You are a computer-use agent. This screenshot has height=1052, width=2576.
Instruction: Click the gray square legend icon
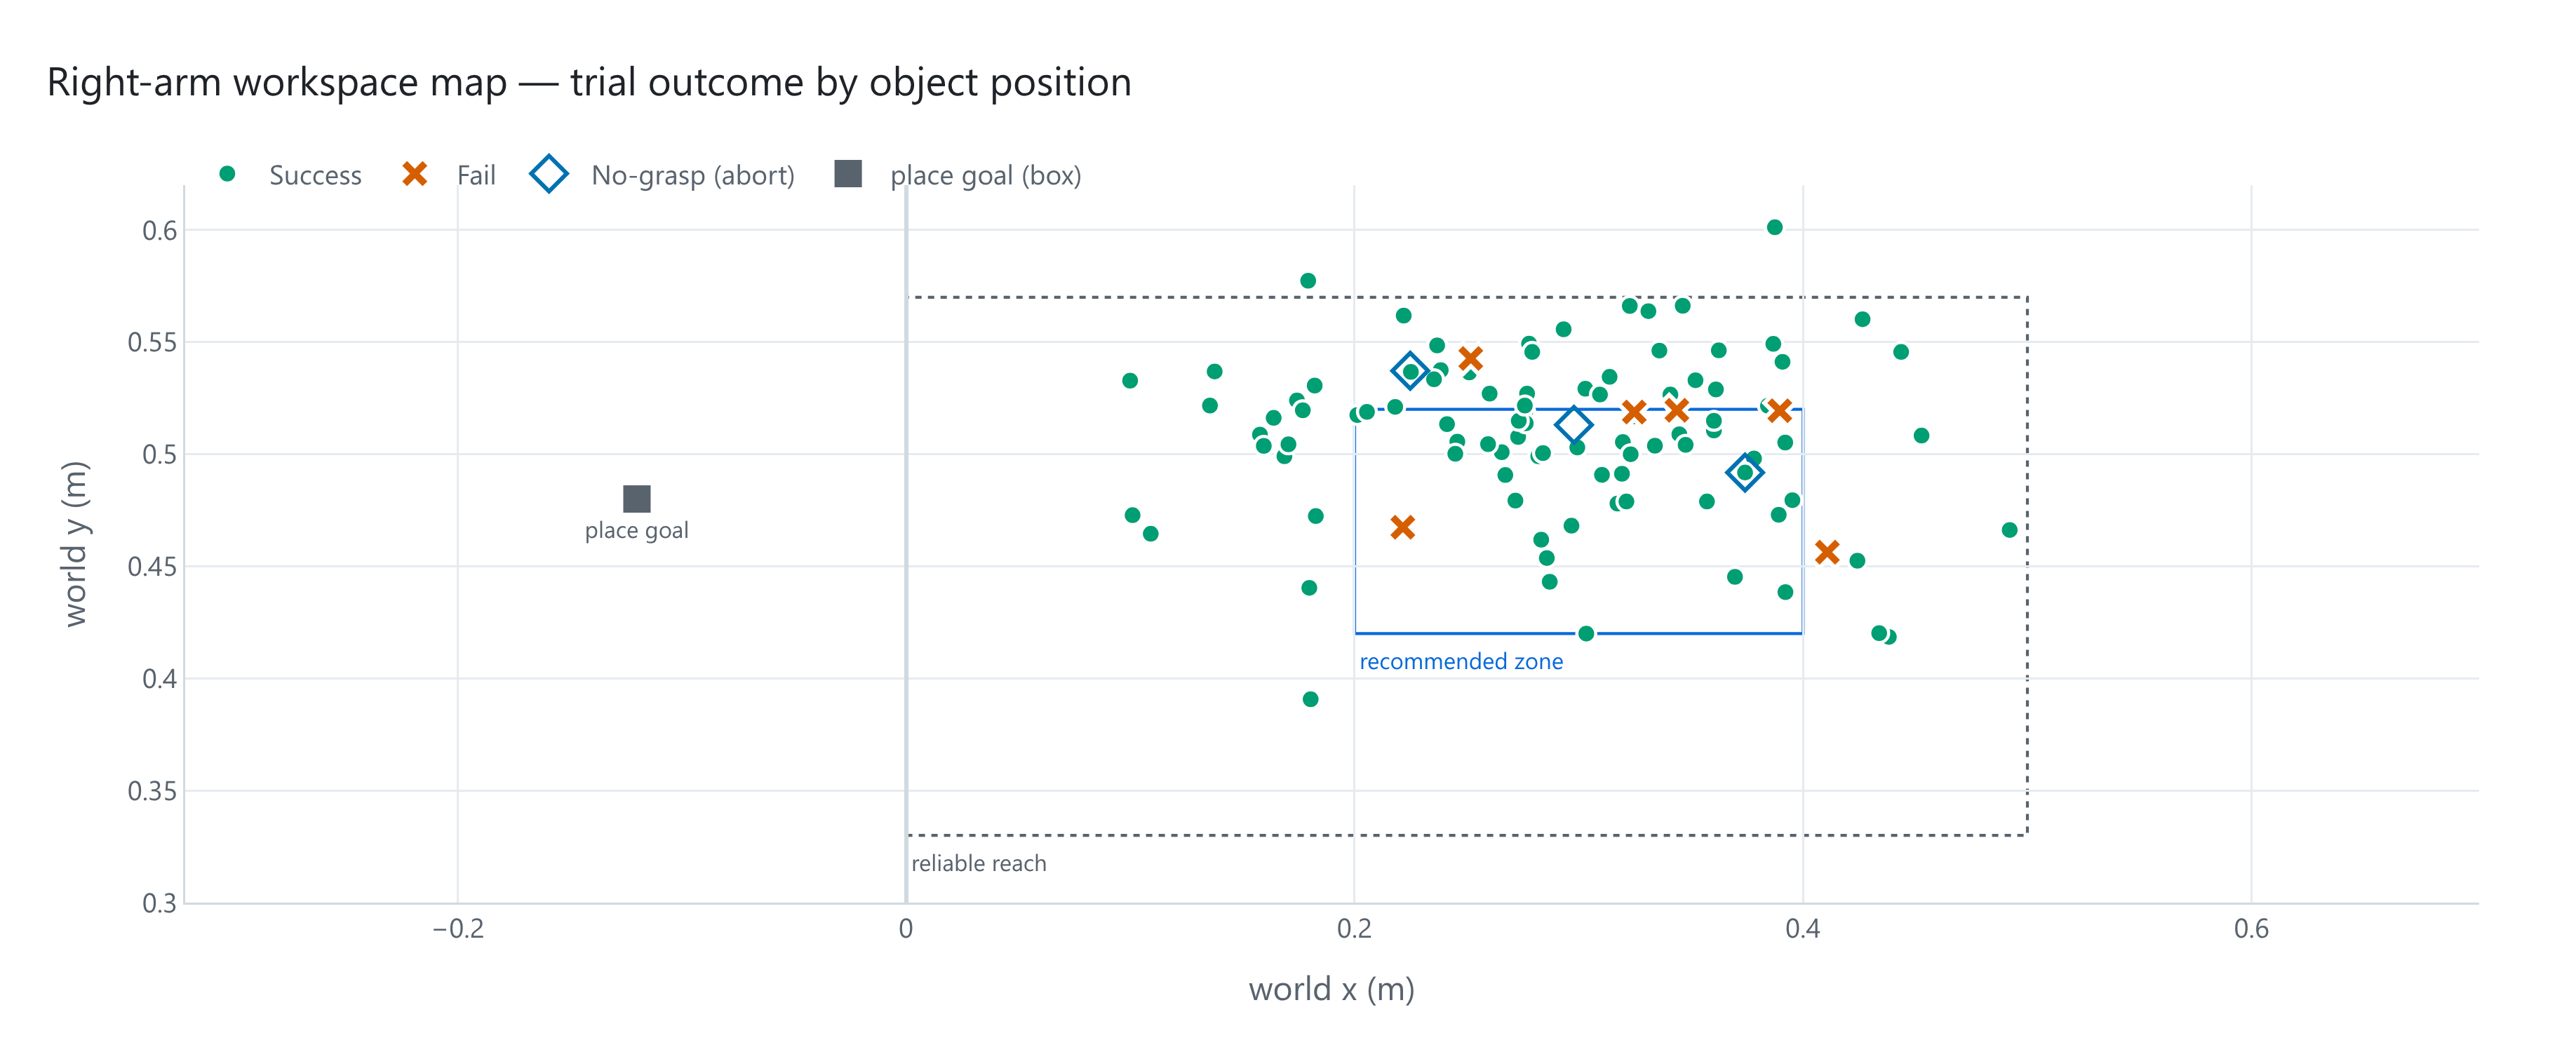coord(848,174)
